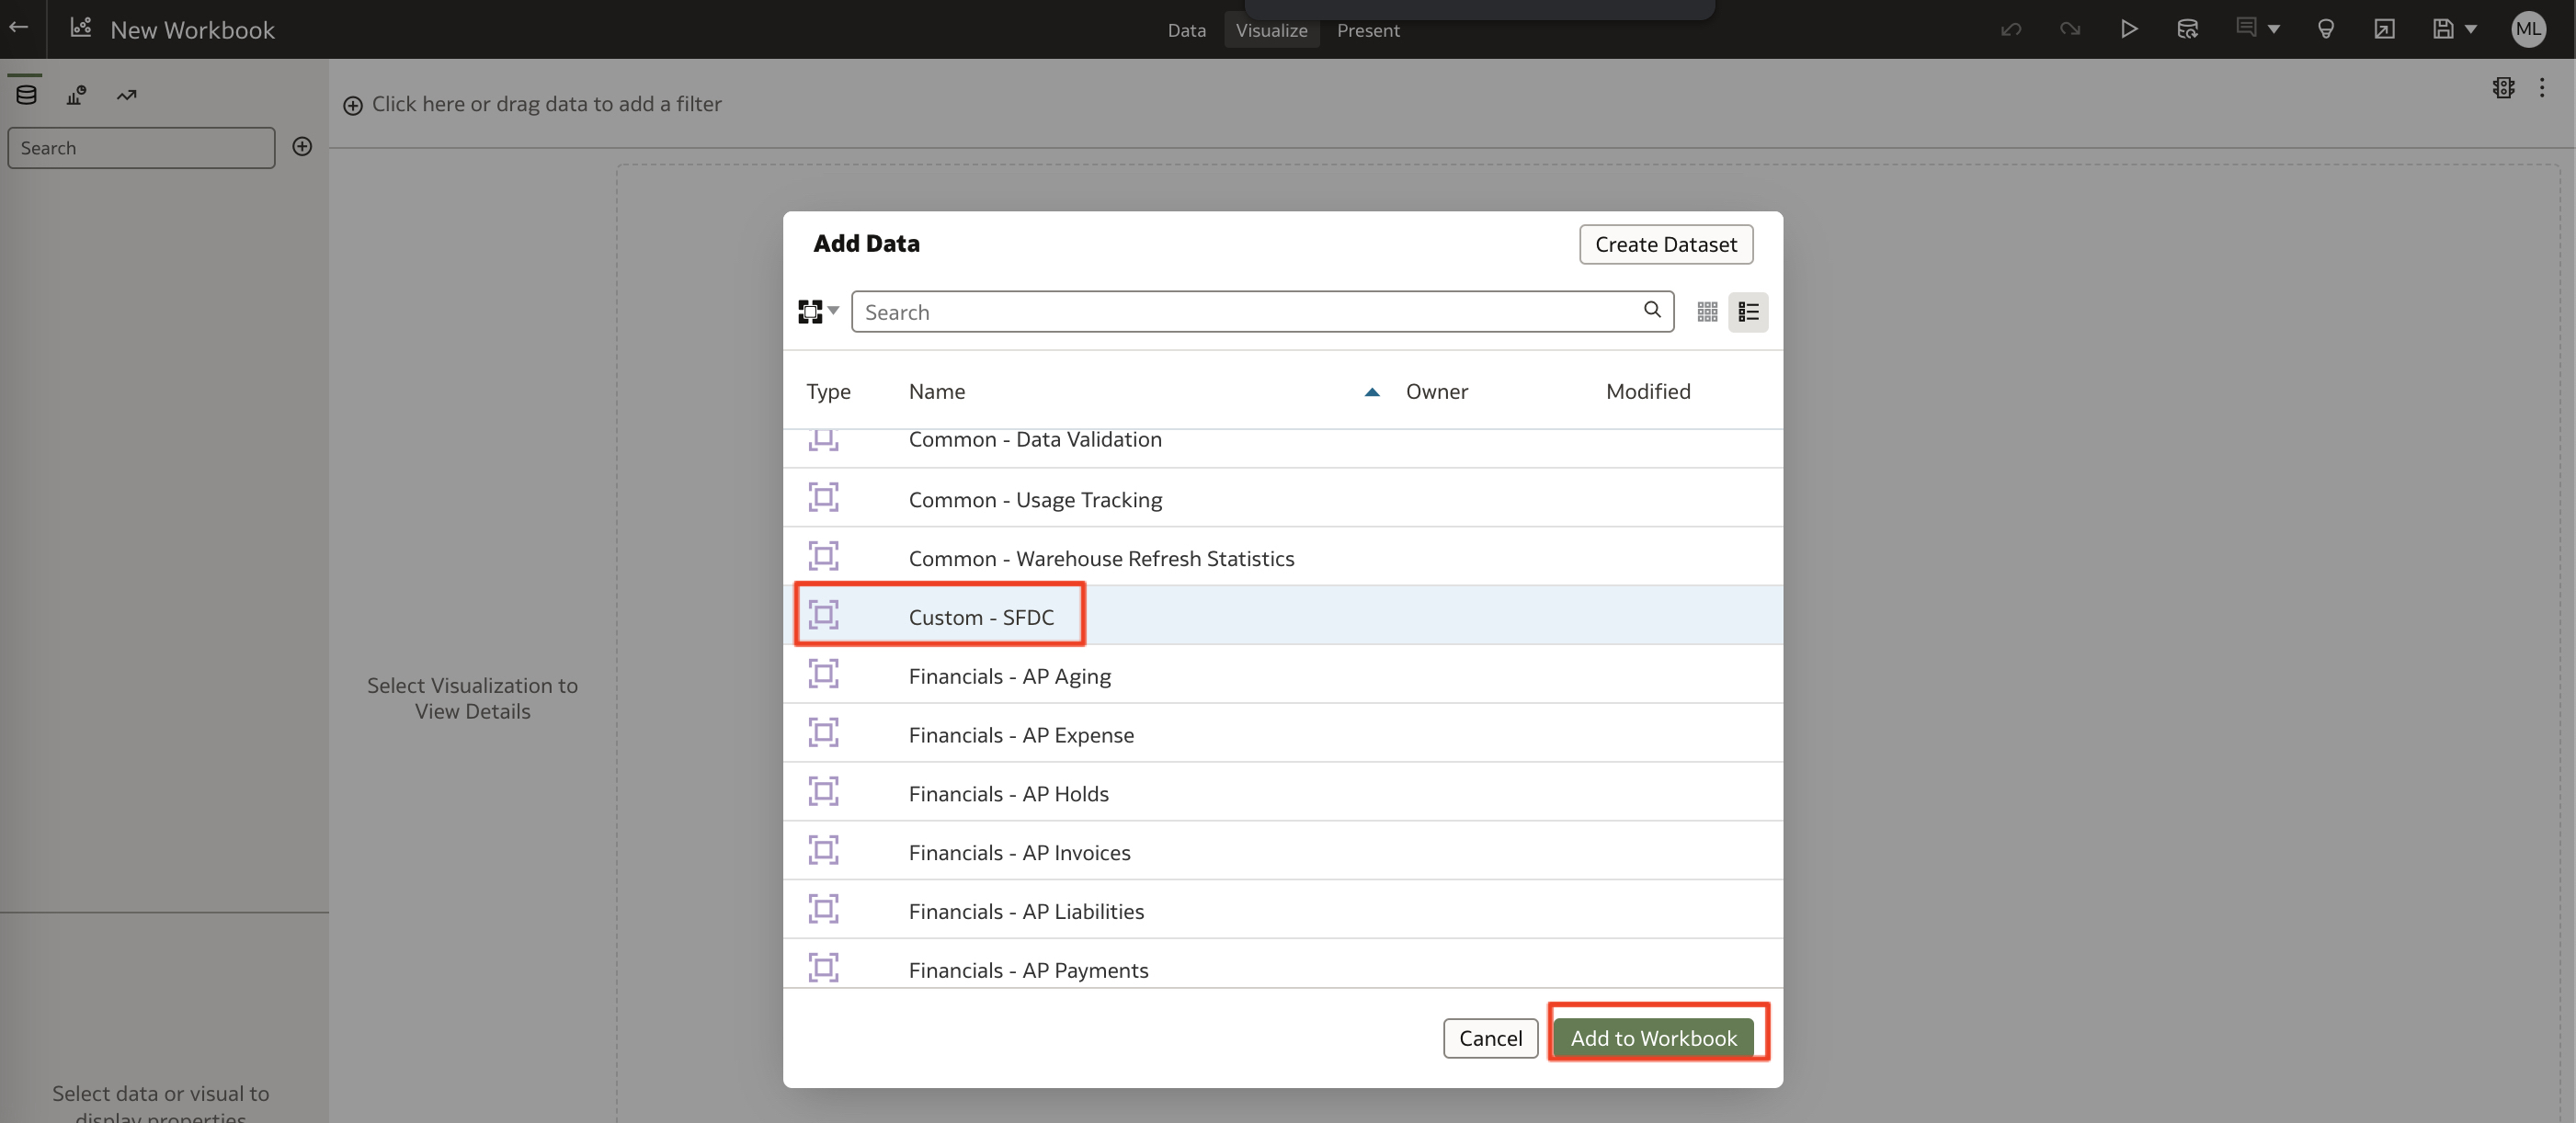Switch Add Data to grid view
Image resolution: width=2576 pixels, height=1123 pixels.
[1706, 312]
